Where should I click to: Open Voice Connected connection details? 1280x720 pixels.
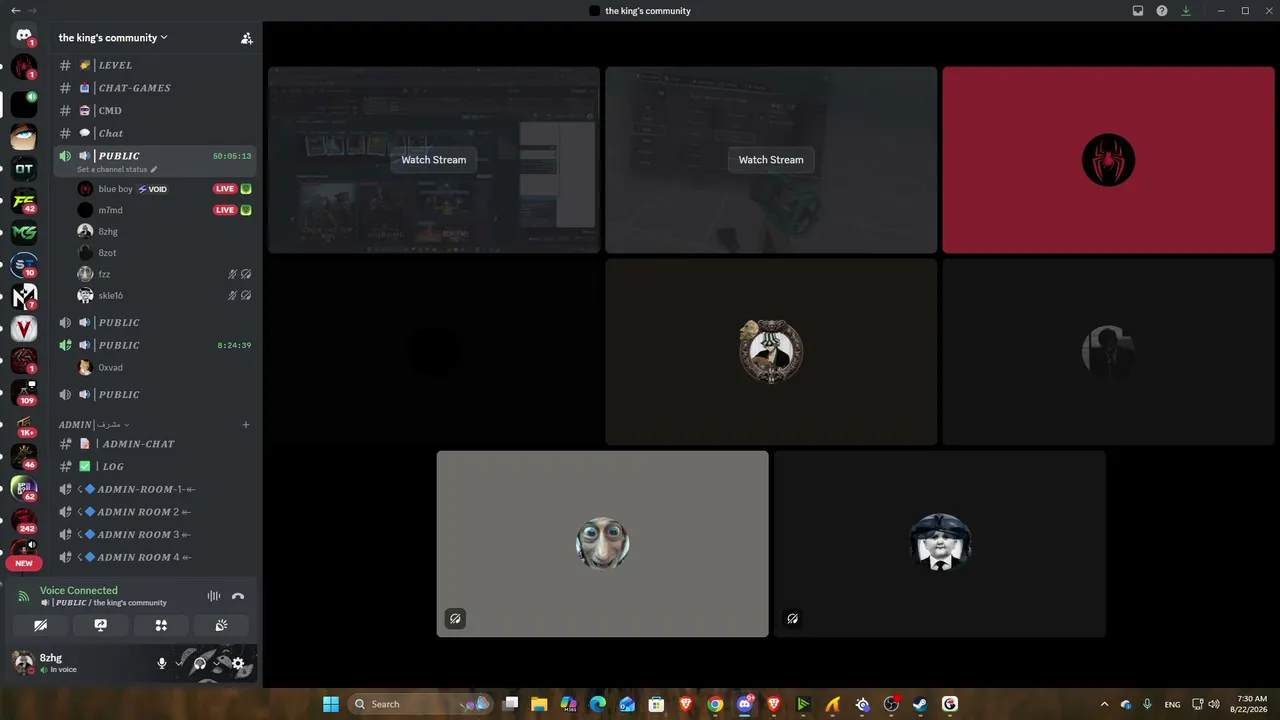coord(79,591)
